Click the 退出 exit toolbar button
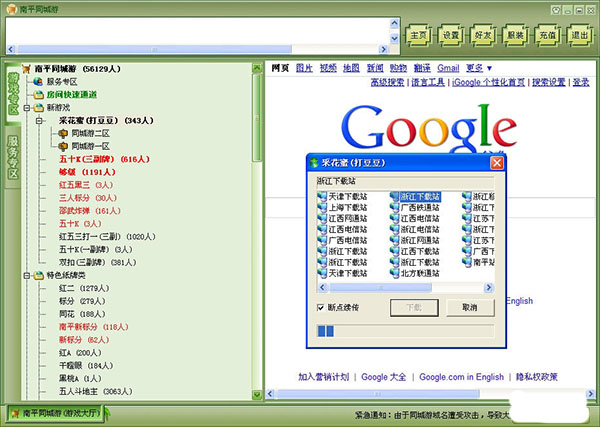 pos(578,34)
